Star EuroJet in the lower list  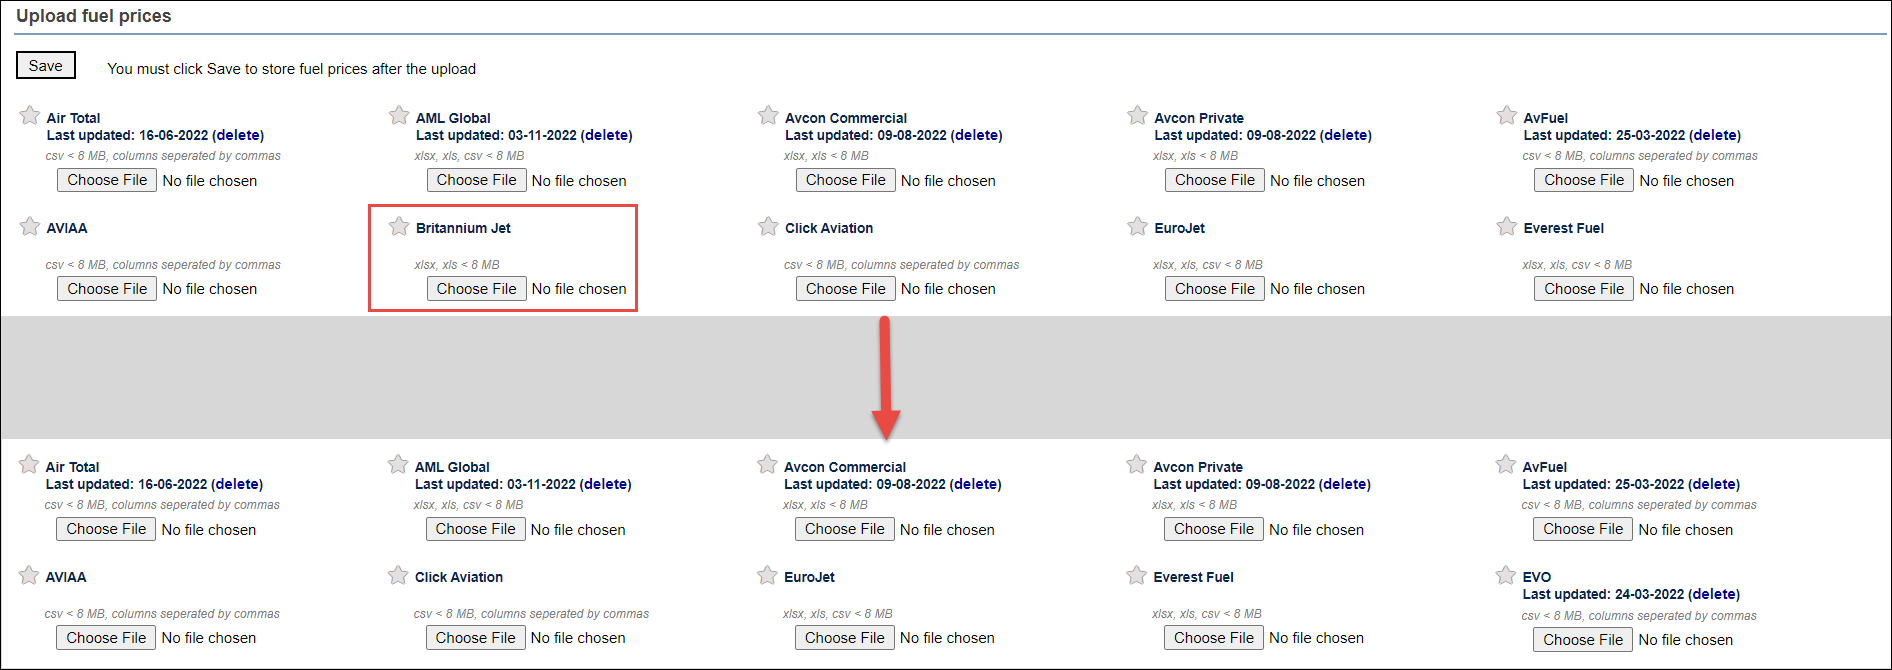tap(767, 575)
